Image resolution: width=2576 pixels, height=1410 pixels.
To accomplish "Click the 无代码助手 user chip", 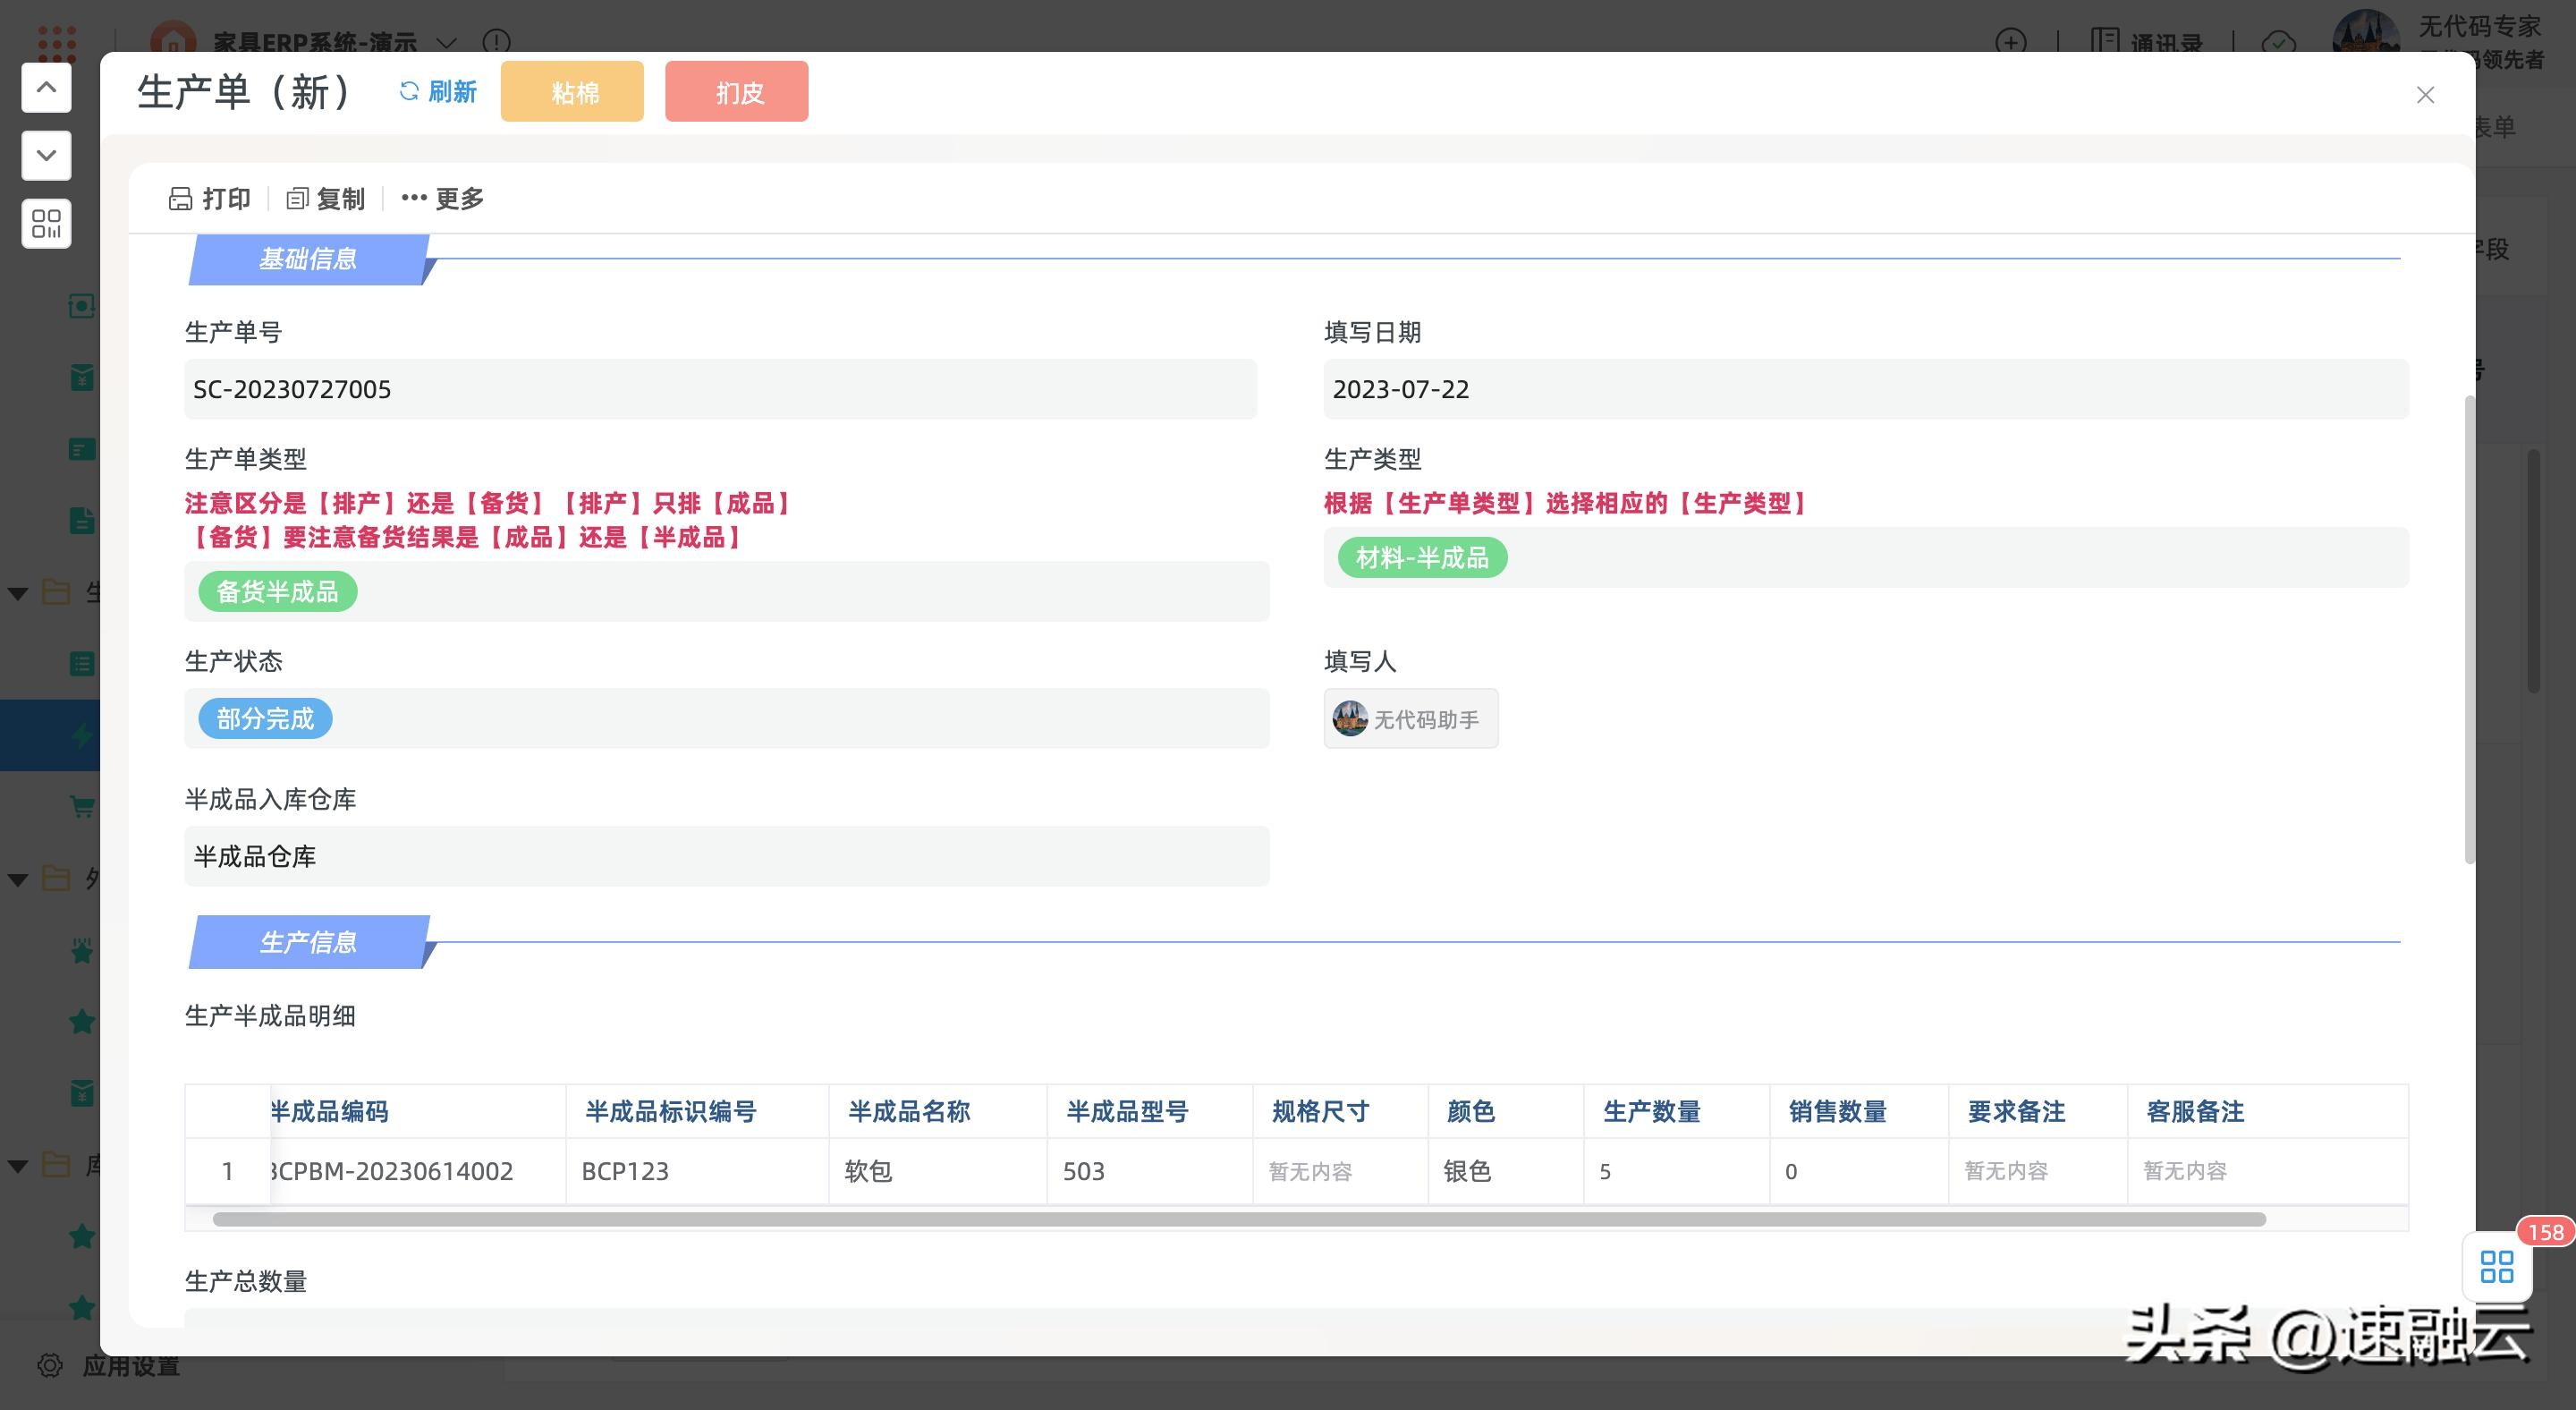I will point(1410,719).
